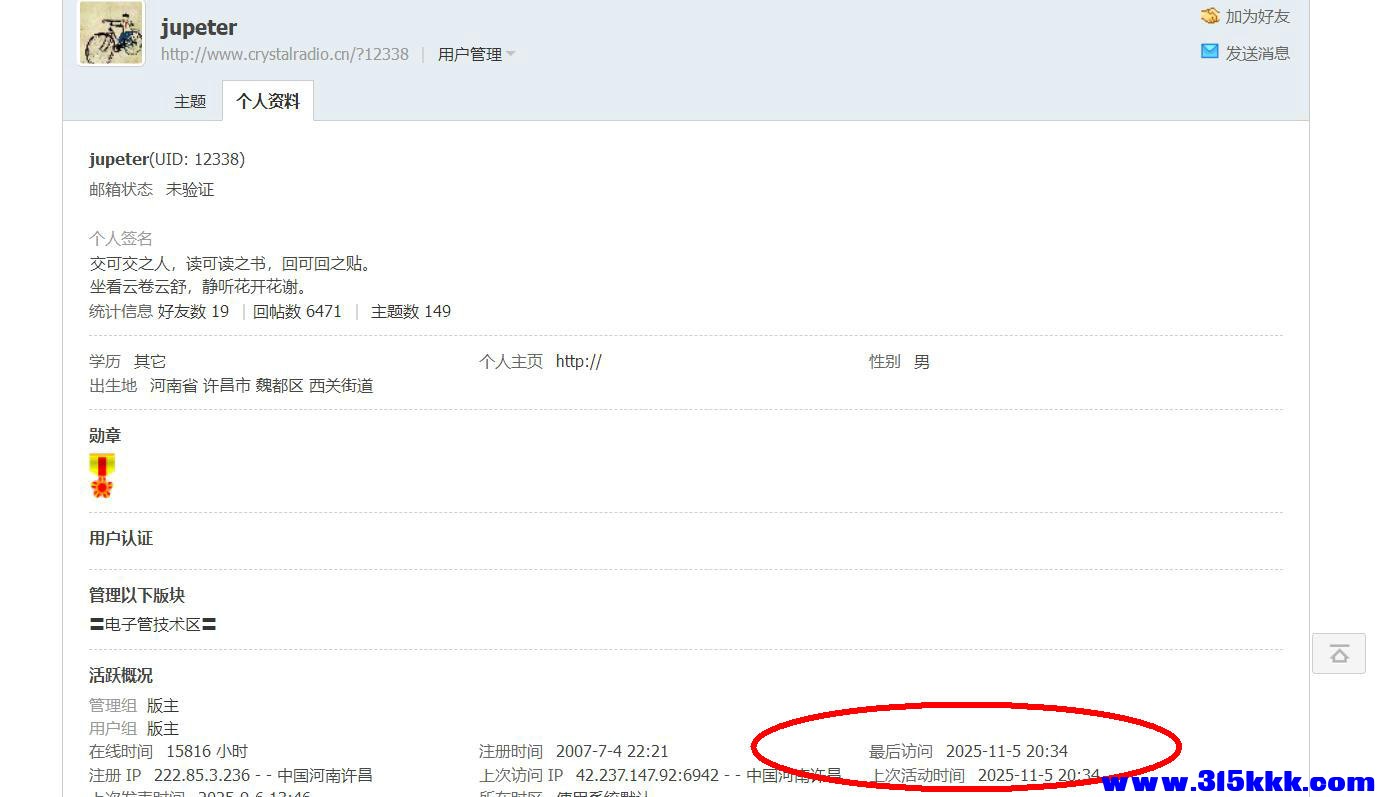1380x797 pixels.
Task: Click the back-to-top arrow button
Action: [1338, 653]
